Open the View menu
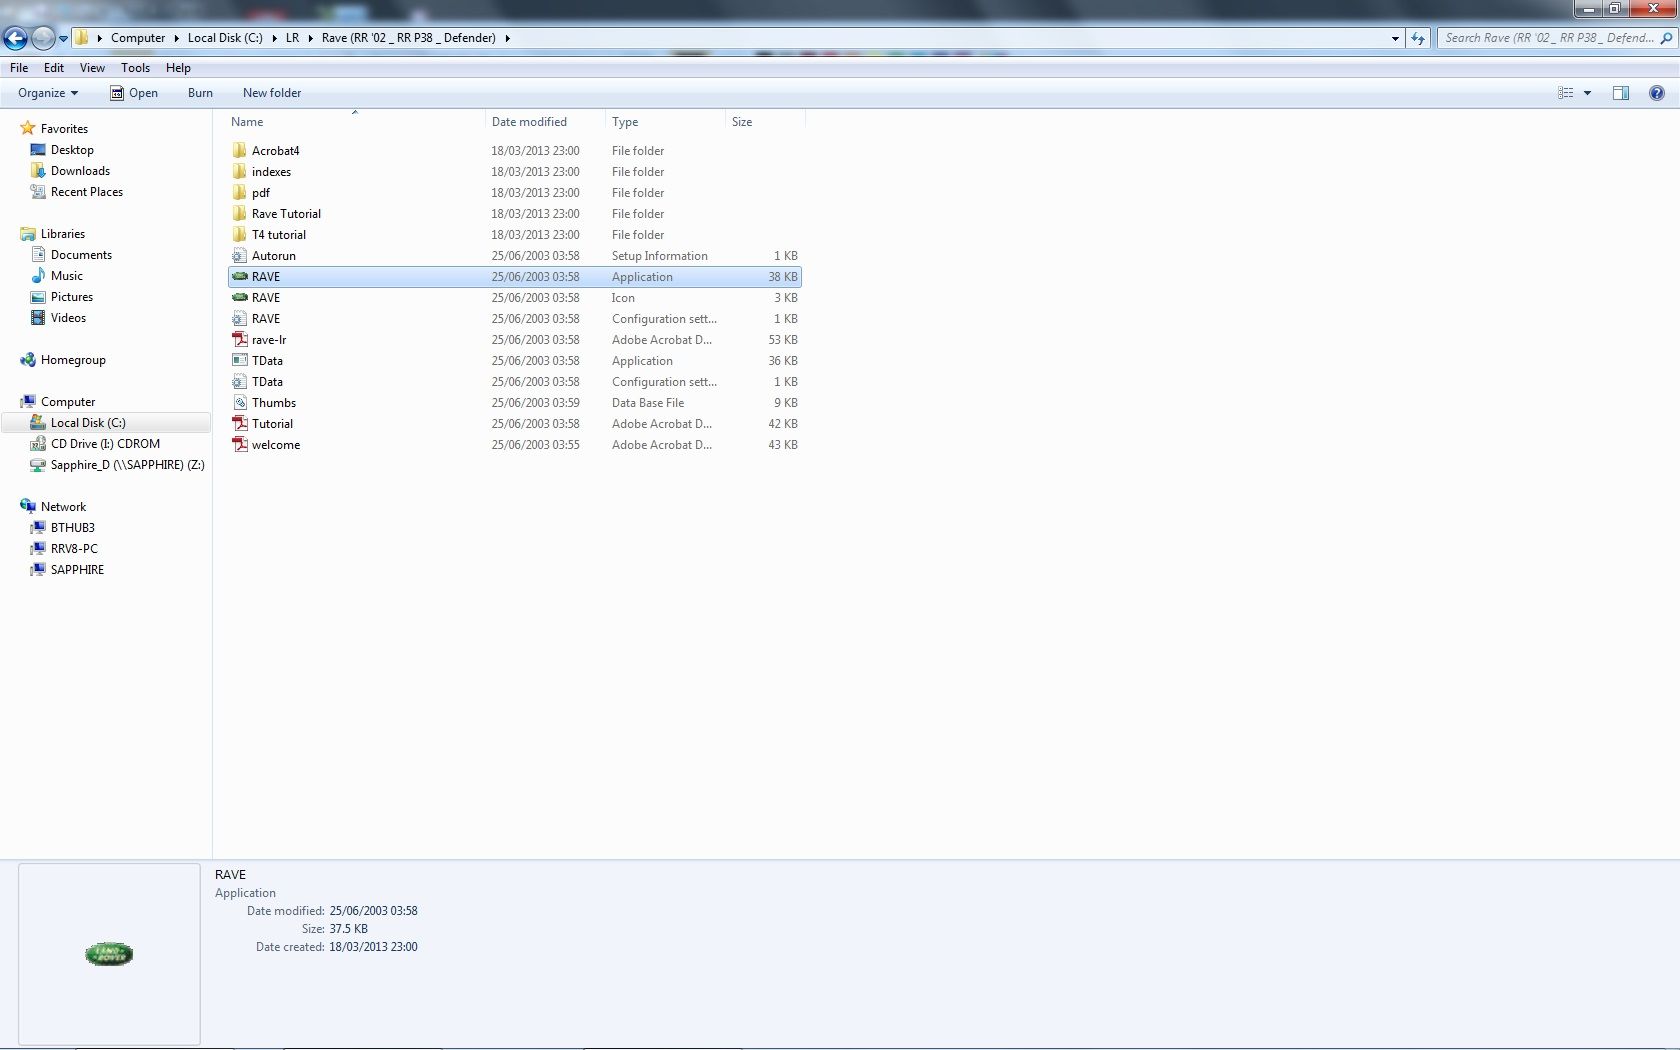The image size is (1680, 1050). [x=92, y=68]
